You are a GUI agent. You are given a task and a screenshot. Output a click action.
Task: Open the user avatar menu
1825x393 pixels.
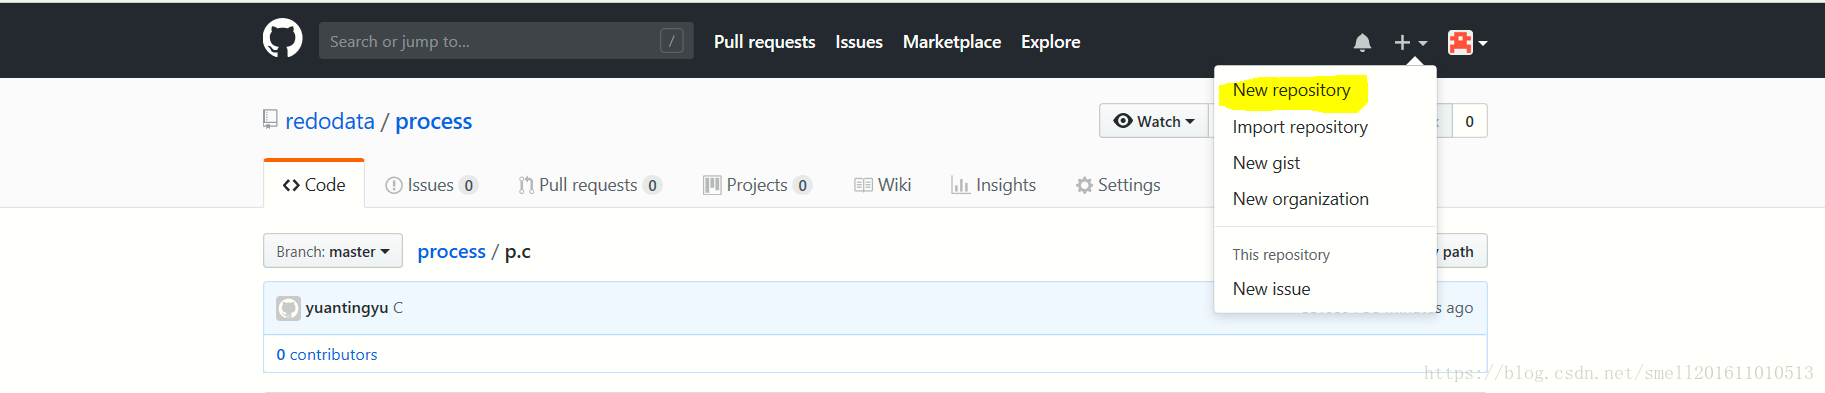pyautogui.click(x=1467, y=42)
